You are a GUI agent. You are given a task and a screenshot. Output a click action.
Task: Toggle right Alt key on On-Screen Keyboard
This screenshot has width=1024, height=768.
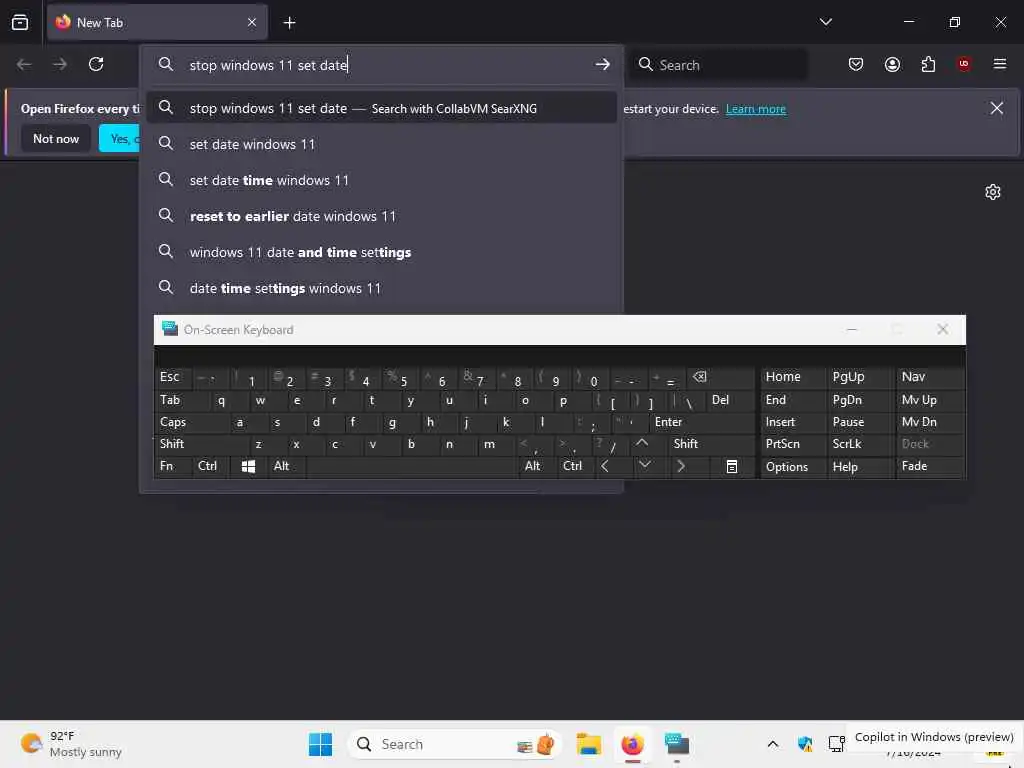tap(537, 466)
